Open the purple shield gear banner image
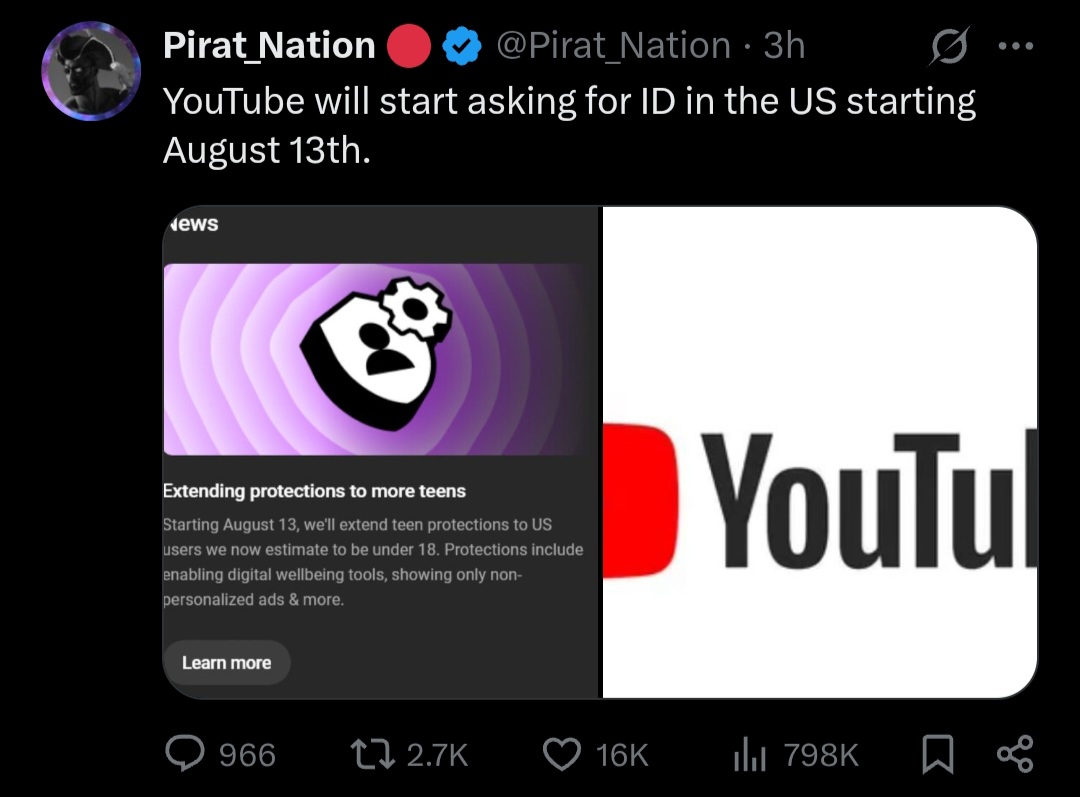This screenshot has height=797, width=1080. [x=377, y=359]
